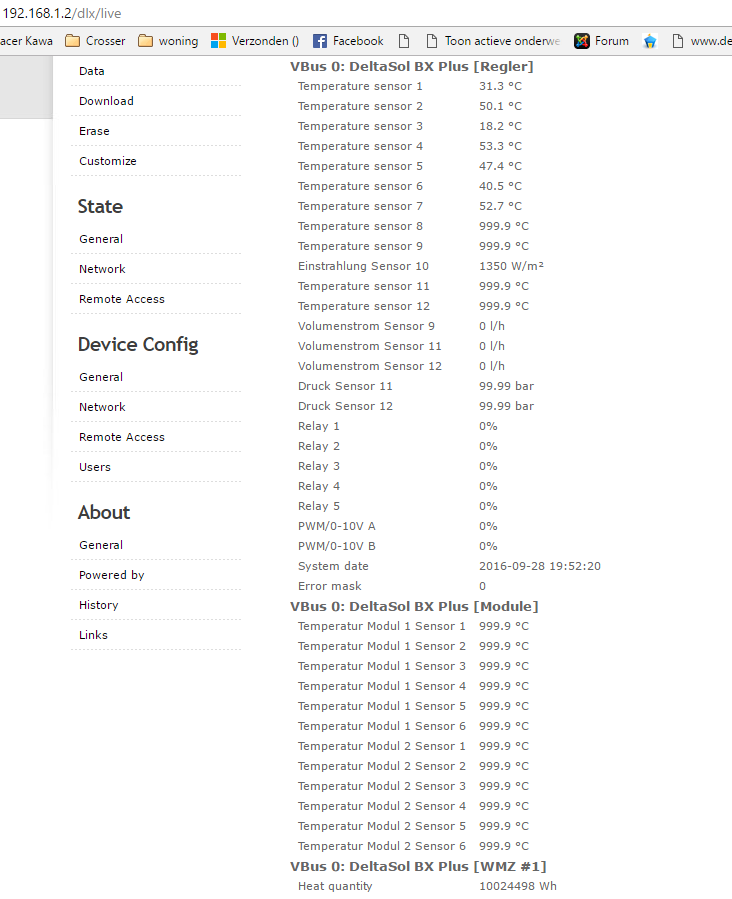The width and height of the screenshot is (732, 899).
Task: Open the Links sidebar entry
Action: point(93,635)
